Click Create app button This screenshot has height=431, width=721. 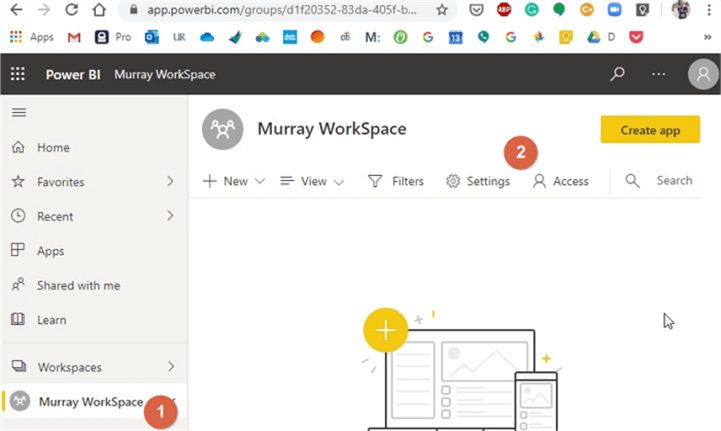650,130
